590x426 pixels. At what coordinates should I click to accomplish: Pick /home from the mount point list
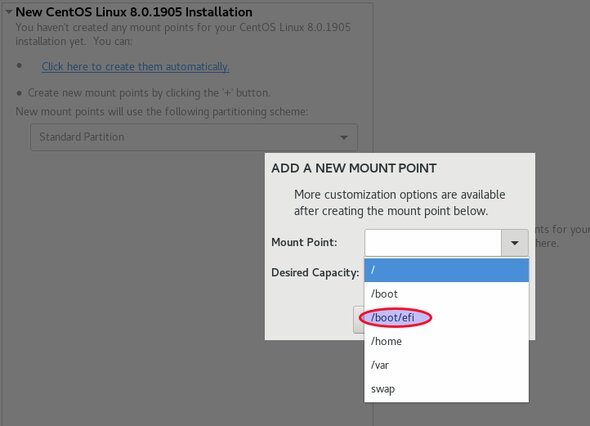(446, 341)
